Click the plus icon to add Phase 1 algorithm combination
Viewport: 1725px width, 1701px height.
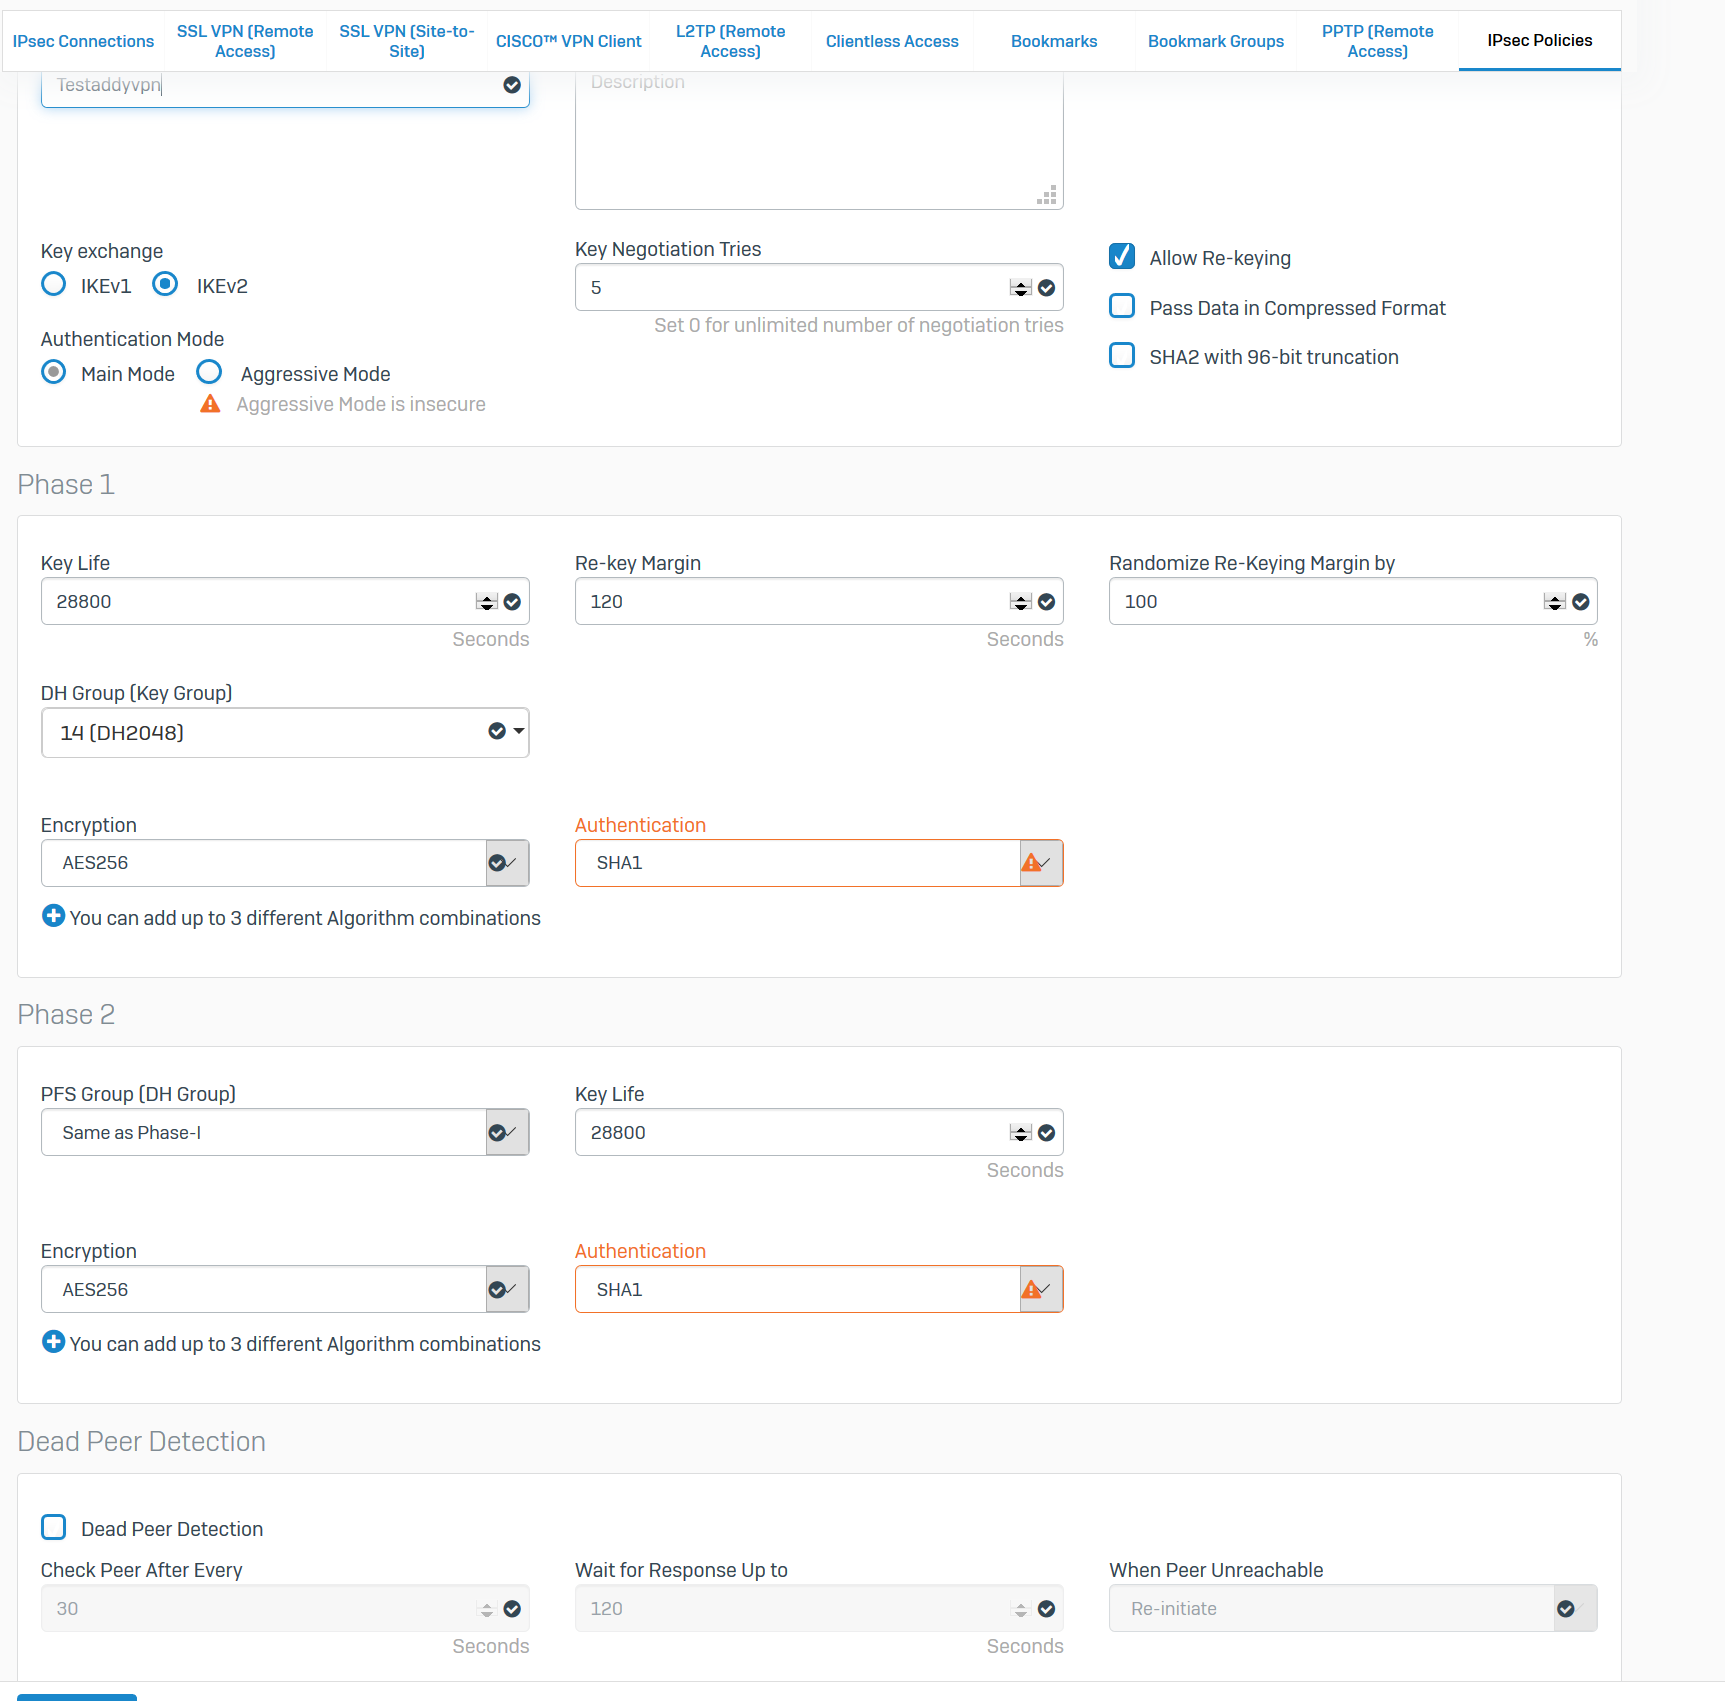tap(54, 916)
